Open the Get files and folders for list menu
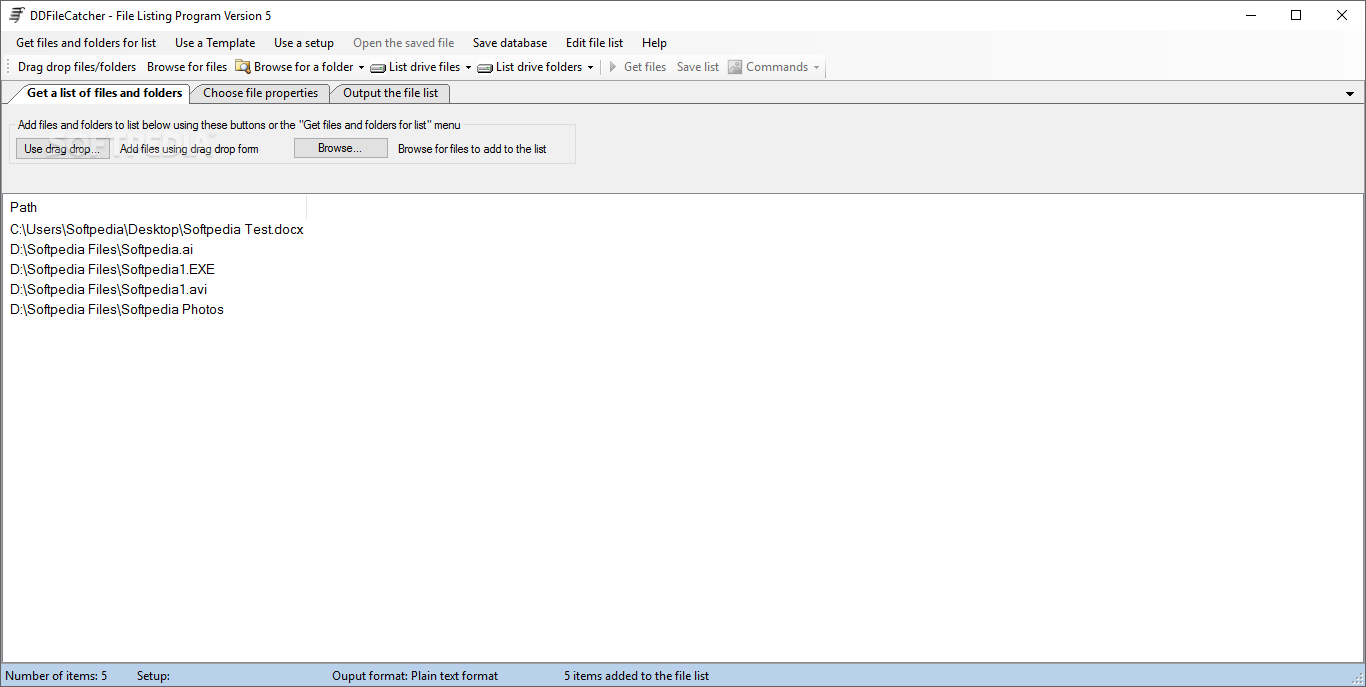Viewport: 1366px width, 687px height. pos(86,43)
